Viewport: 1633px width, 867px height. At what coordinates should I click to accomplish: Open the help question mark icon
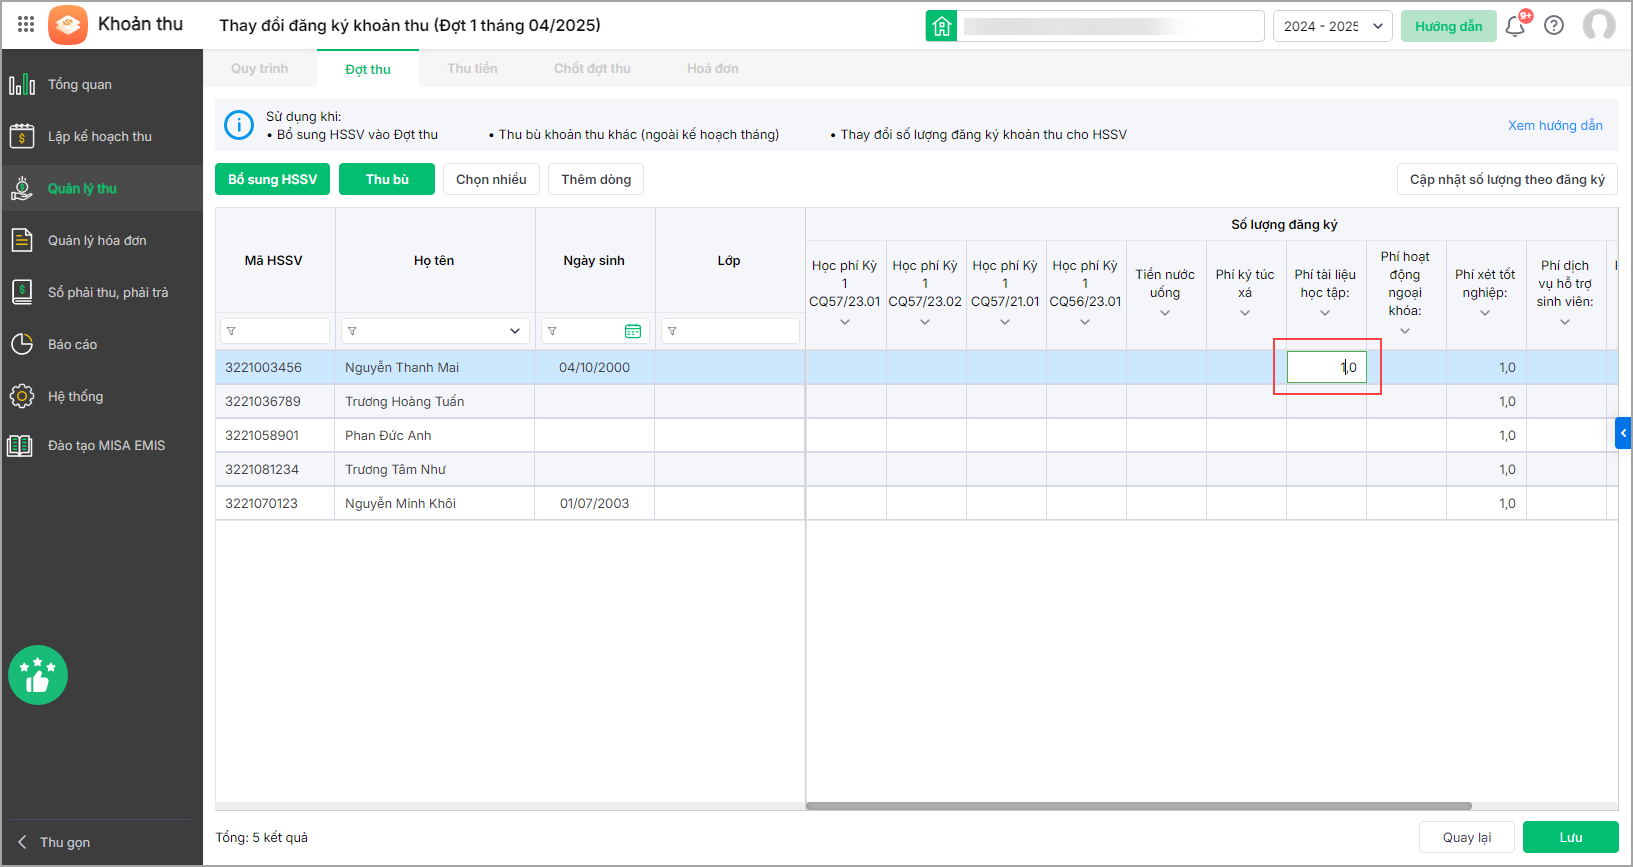tap(1553, 26)
